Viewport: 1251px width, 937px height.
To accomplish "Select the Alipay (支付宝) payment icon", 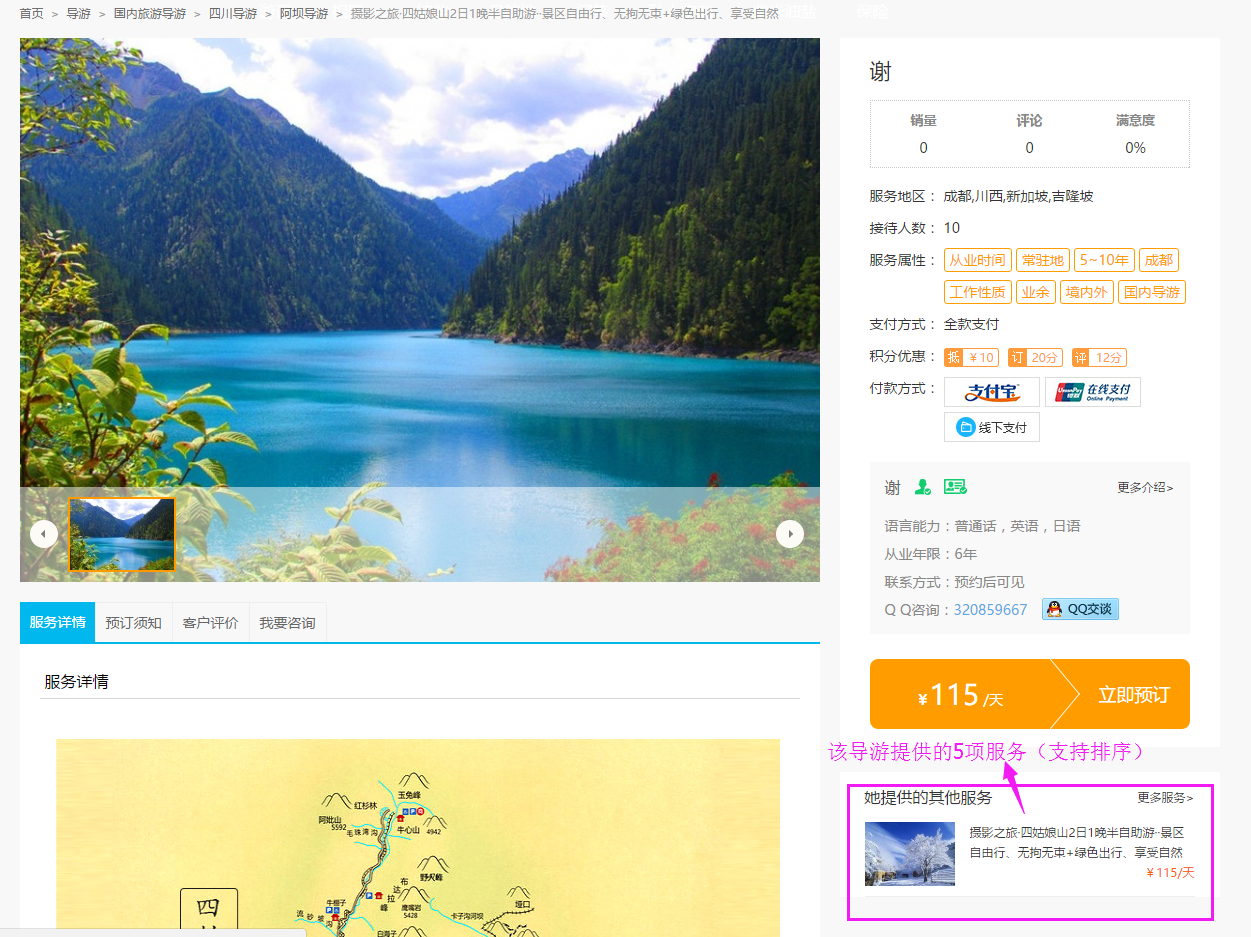I will (991, 392).
